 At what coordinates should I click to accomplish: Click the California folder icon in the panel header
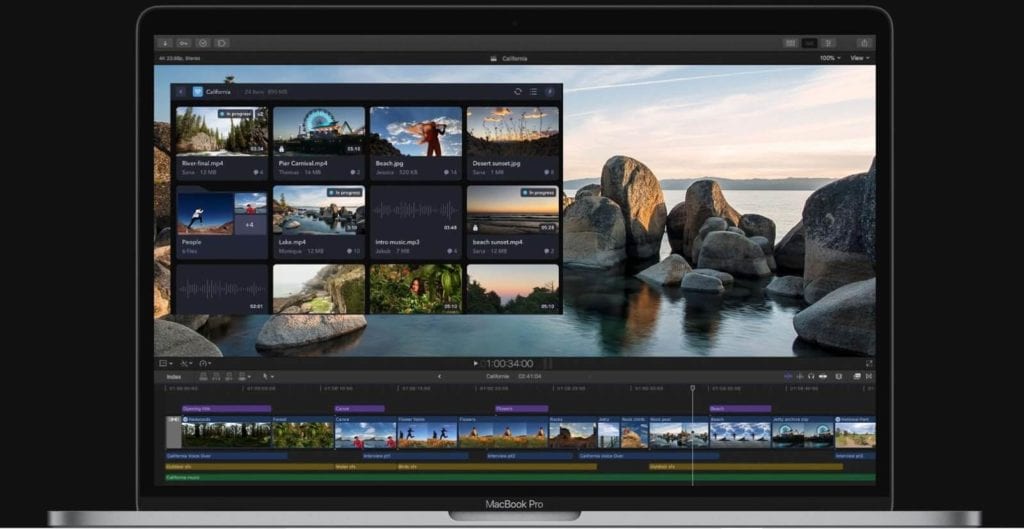[x=198, y=92]
